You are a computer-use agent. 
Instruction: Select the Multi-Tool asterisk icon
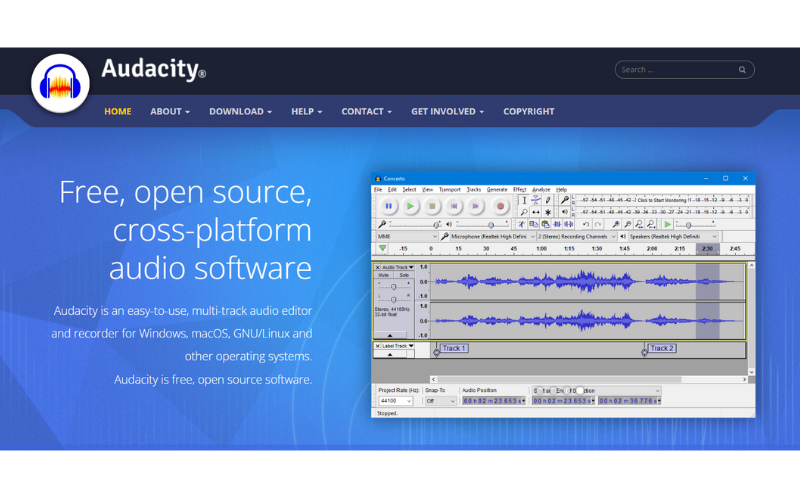[548, 212]
